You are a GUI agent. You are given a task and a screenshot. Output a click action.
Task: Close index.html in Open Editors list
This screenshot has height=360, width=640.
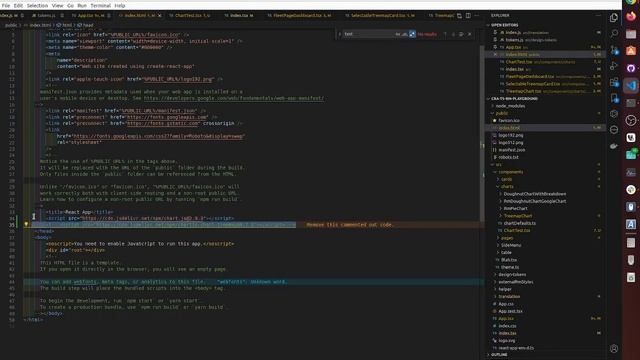coord(495,55)
